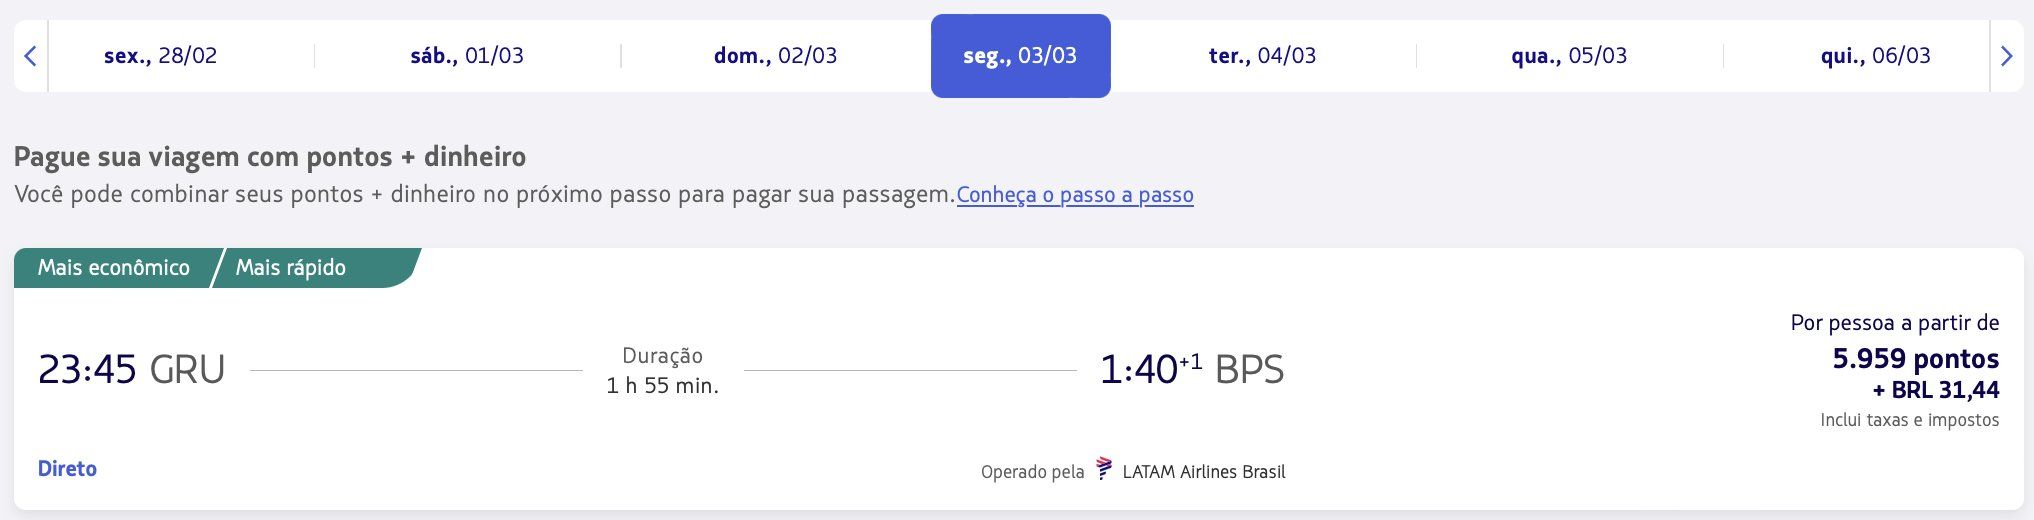Click the LATAM Airlines Brasil logo
Viewport: 2034px width, 520px height.
[x=1104, y=468]
